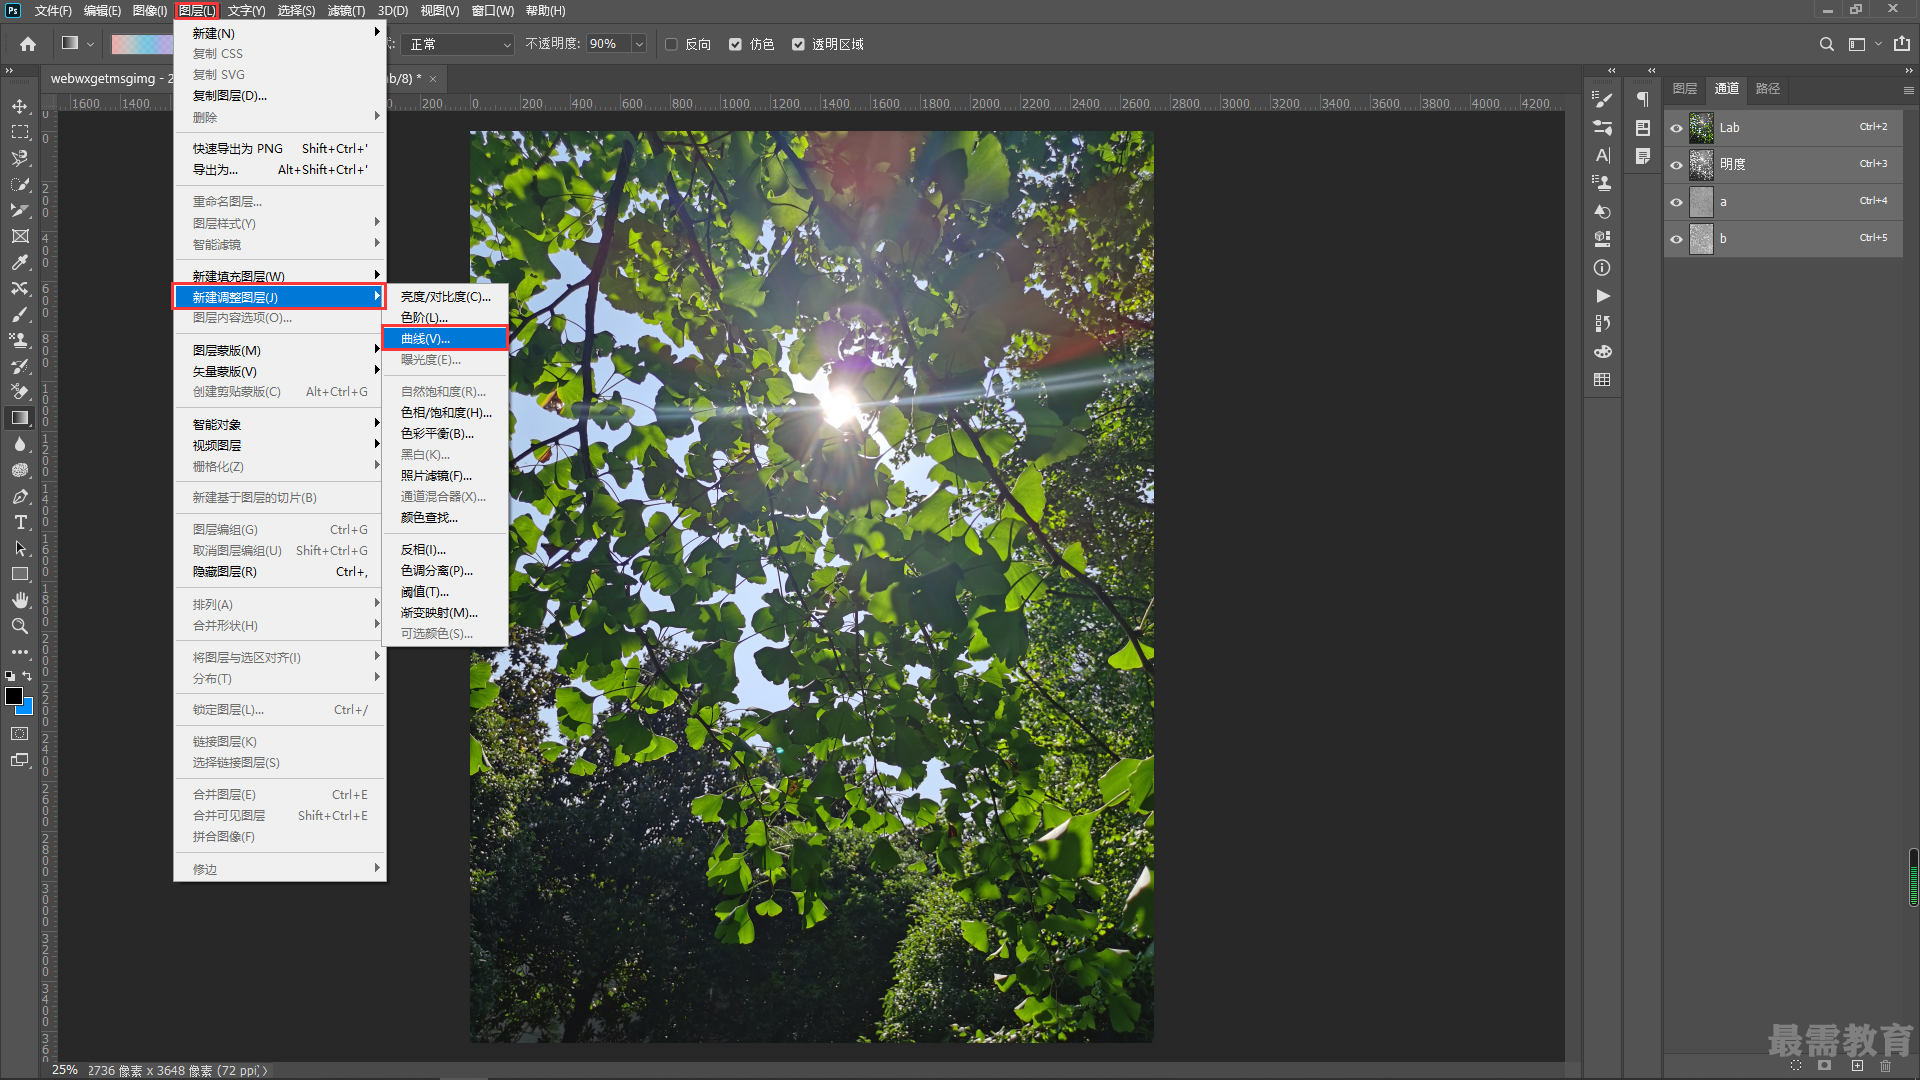
Task: Select the Hand tool
Action: point(20,600)
